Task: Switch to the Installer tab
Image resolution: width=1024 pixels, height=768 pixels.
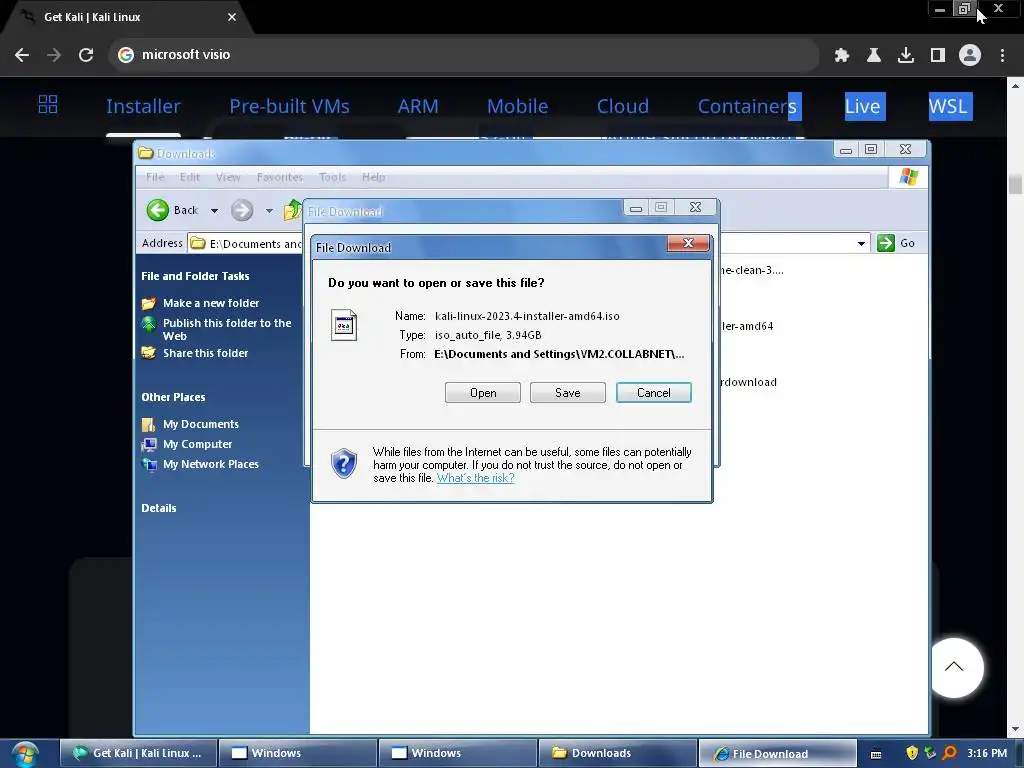Action: 143,106
